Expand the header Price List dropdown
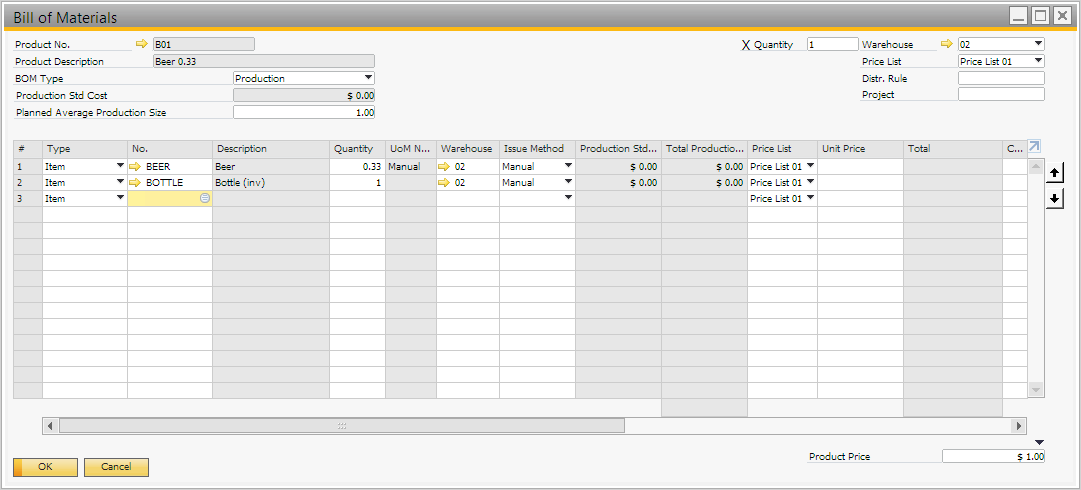The image size is (1081, 490). point(1038,61)
